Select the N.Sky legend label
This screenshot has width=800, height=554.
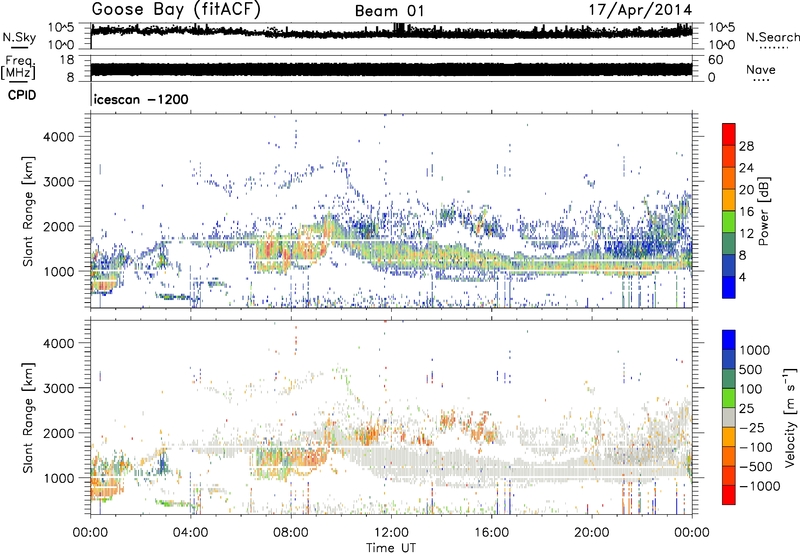click(x=19, y=37)
